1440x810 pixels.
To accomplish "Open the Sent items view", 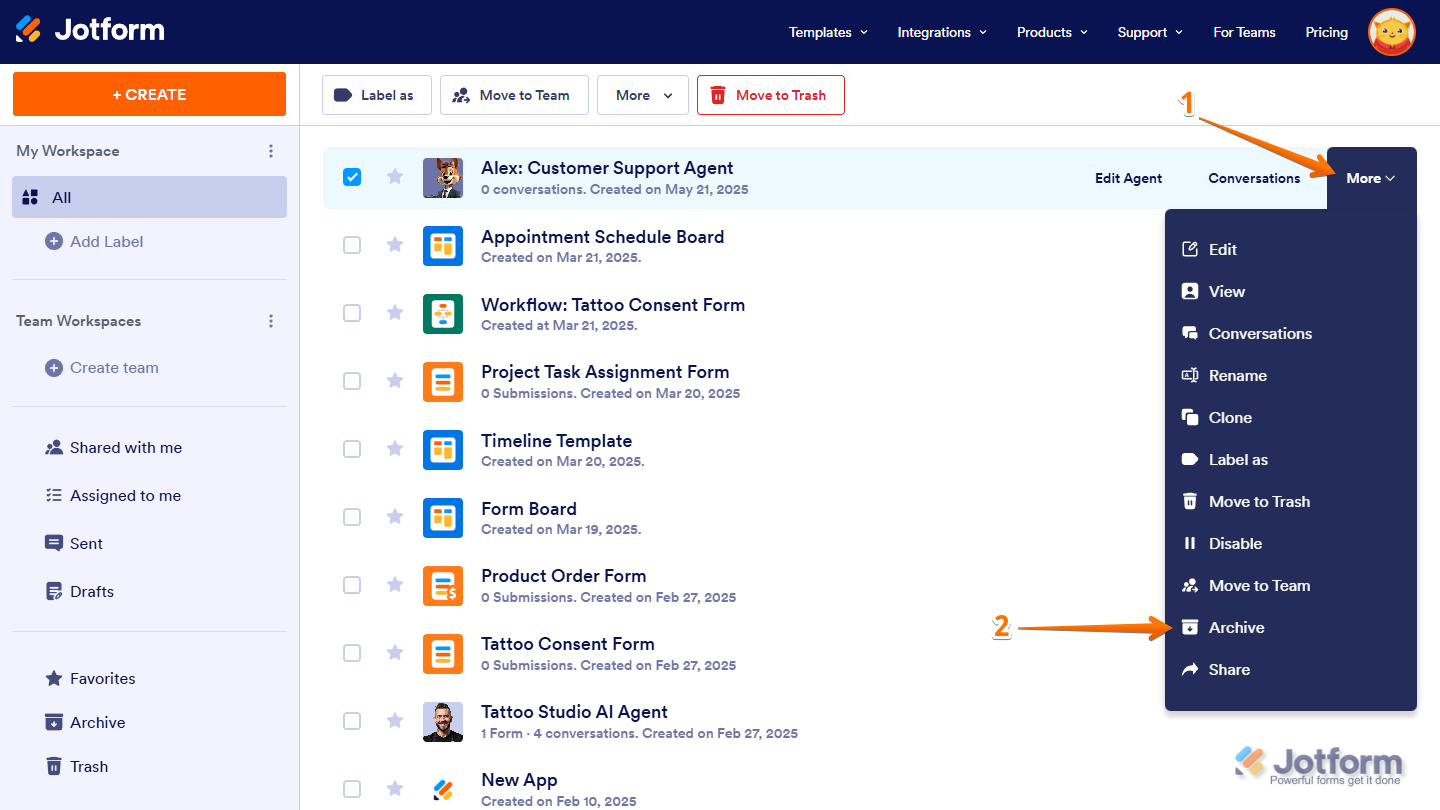I will click(84, 543).
